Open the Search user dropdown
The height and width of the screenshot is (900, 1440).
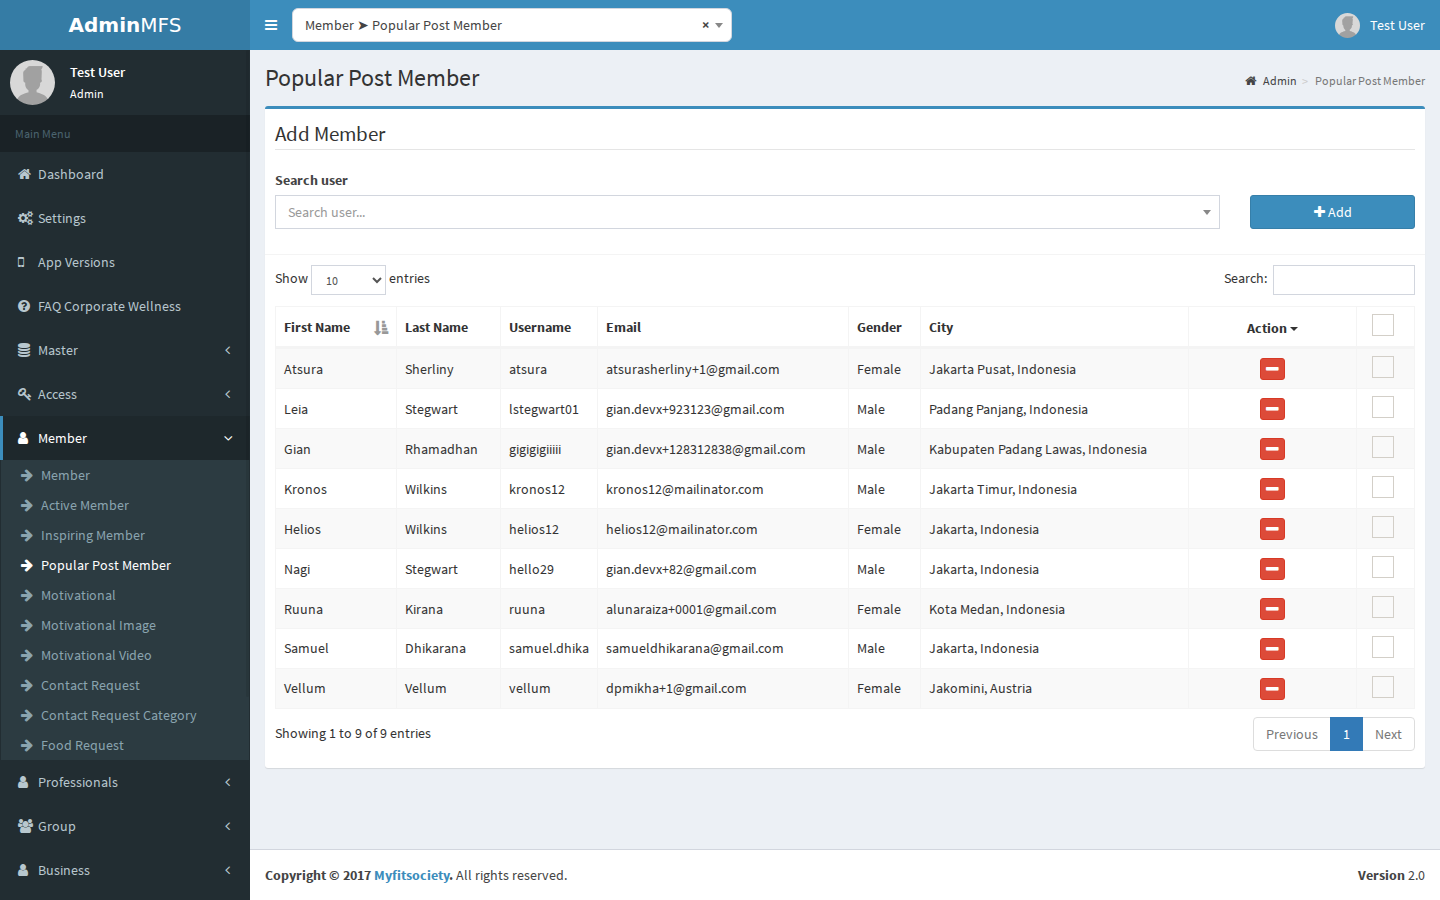tap(747, 212)
